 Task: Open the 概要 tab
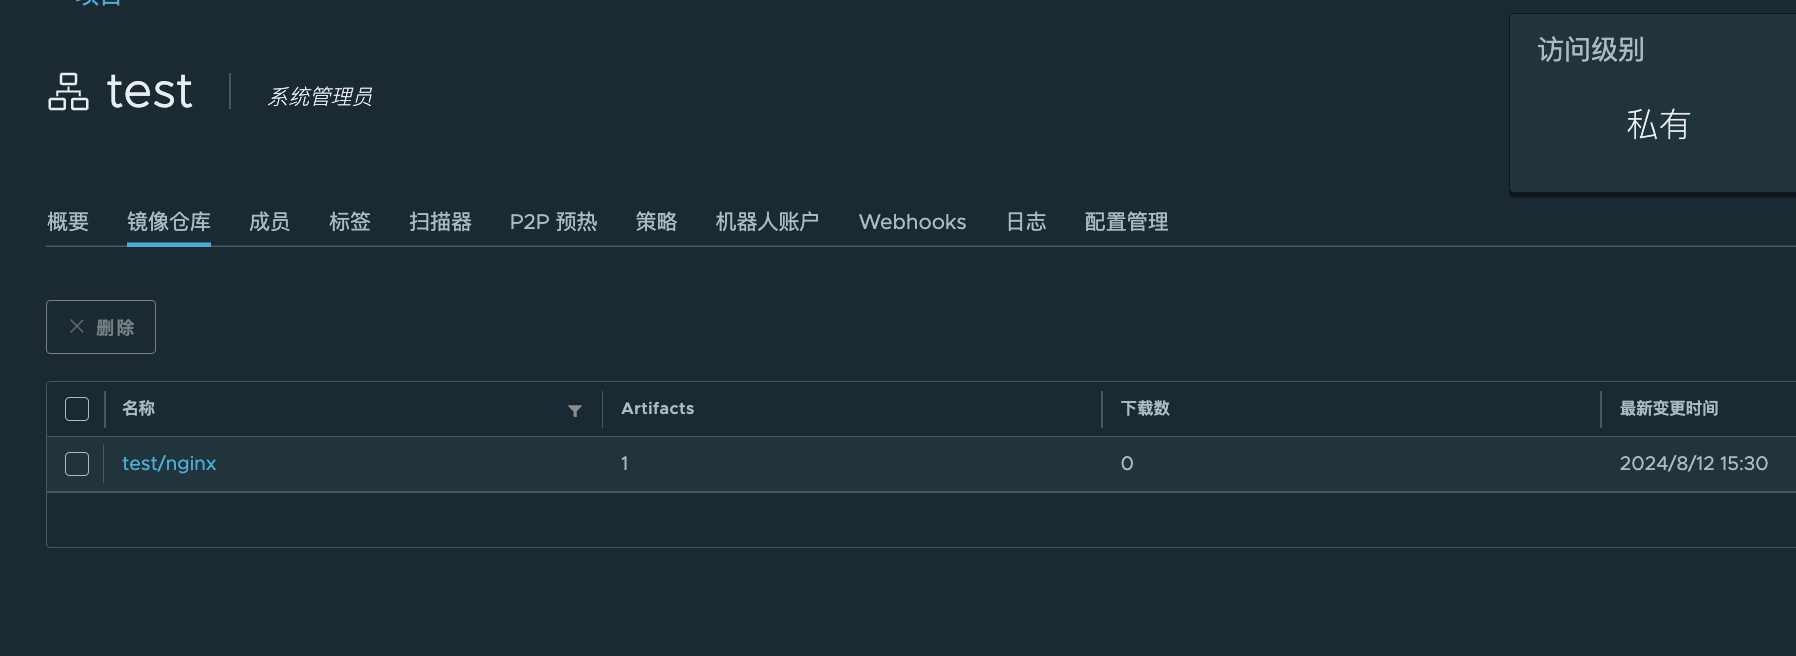tap(68, 222)
